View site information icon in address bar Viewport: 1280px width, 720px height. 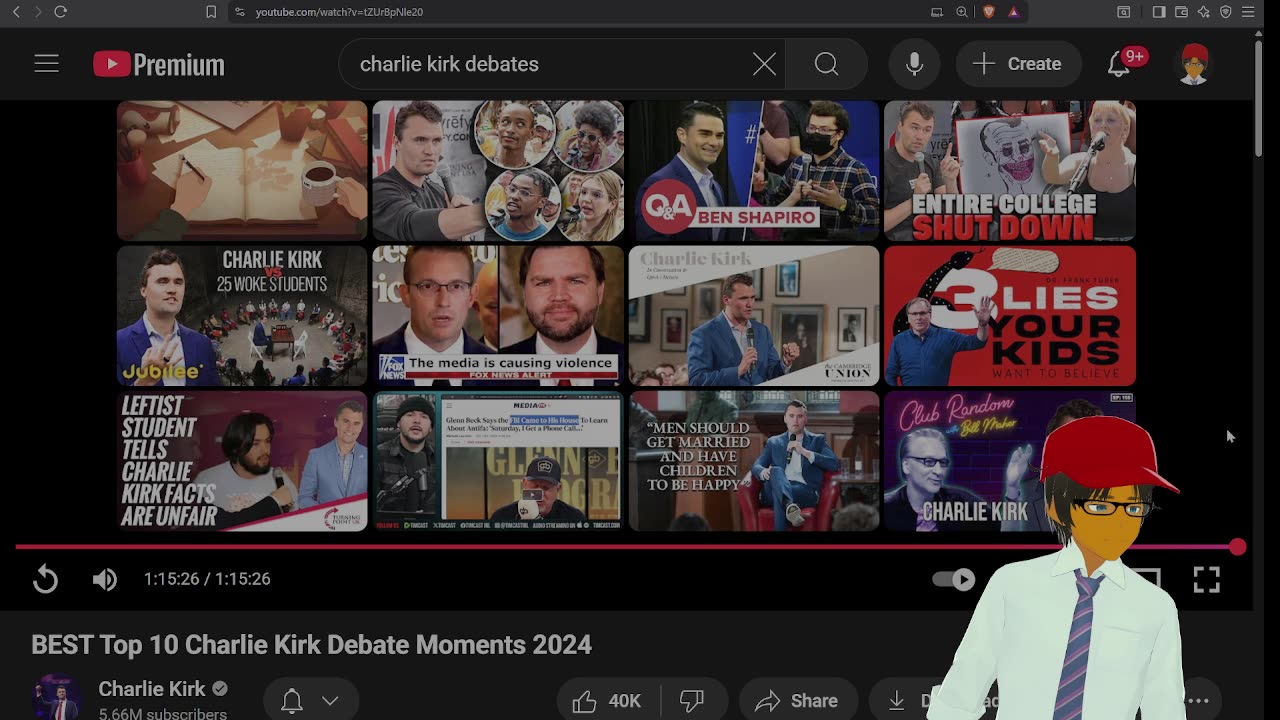click(239, 12)
